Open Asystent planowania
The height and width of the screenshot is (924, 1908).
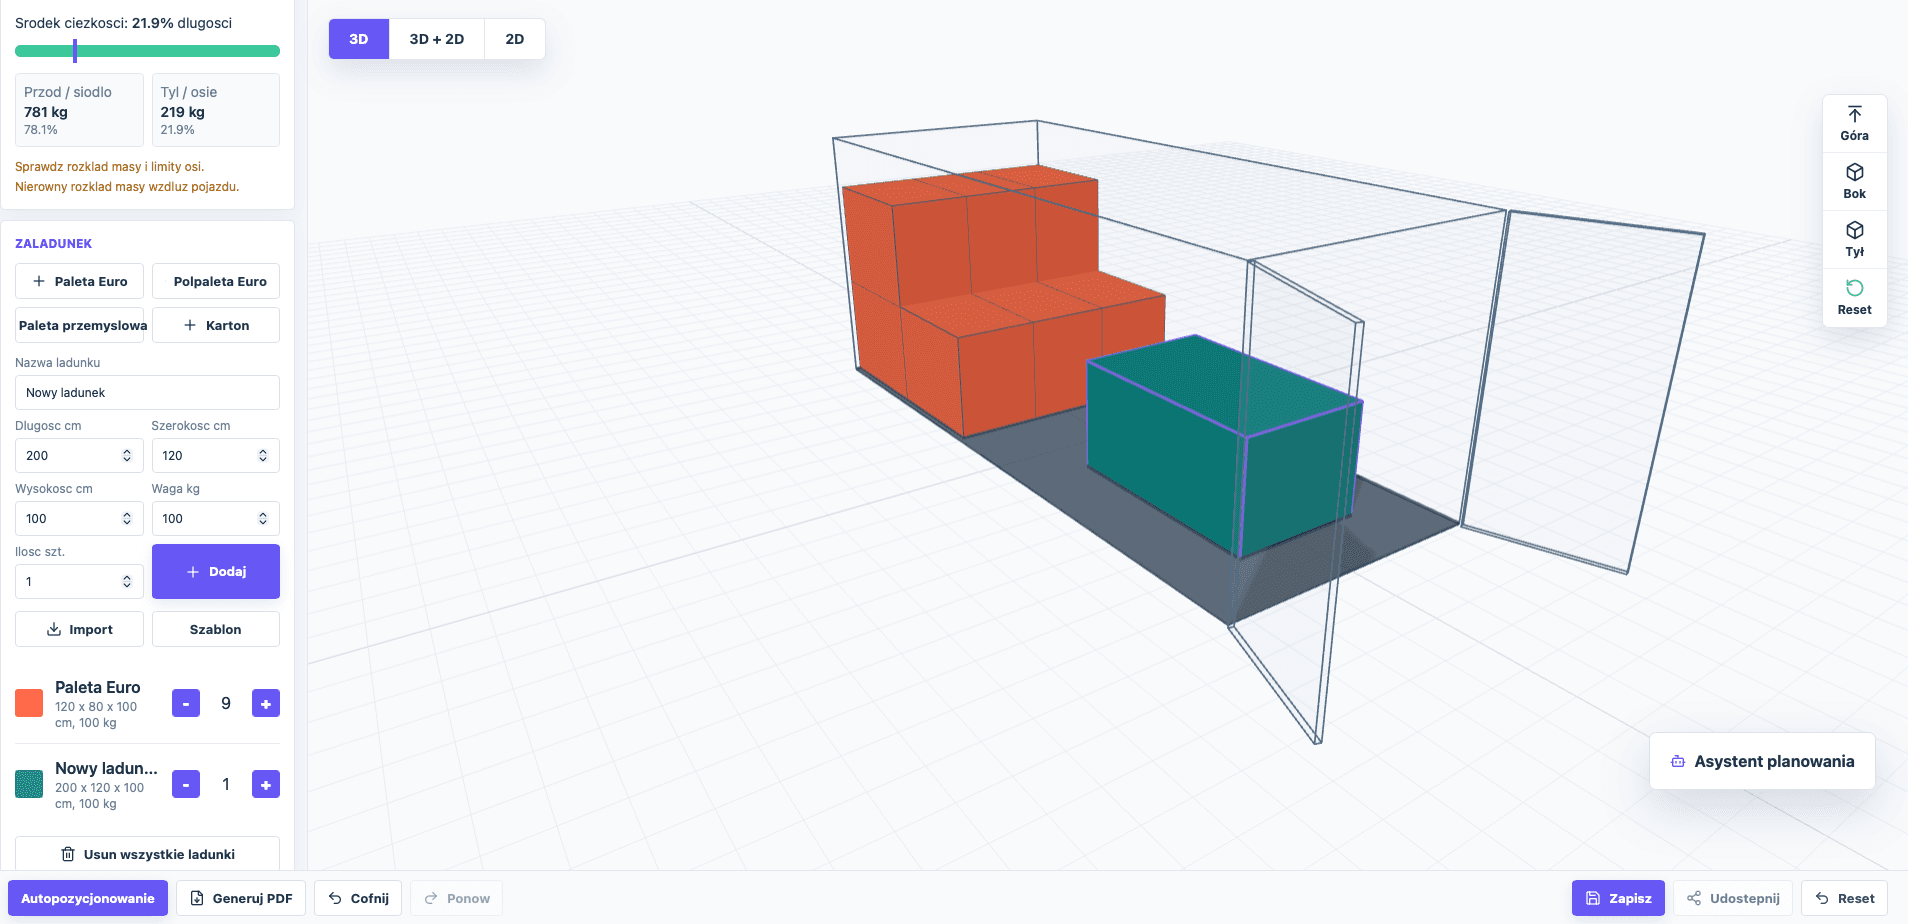pyautogui.click(x=1762, y=761)
